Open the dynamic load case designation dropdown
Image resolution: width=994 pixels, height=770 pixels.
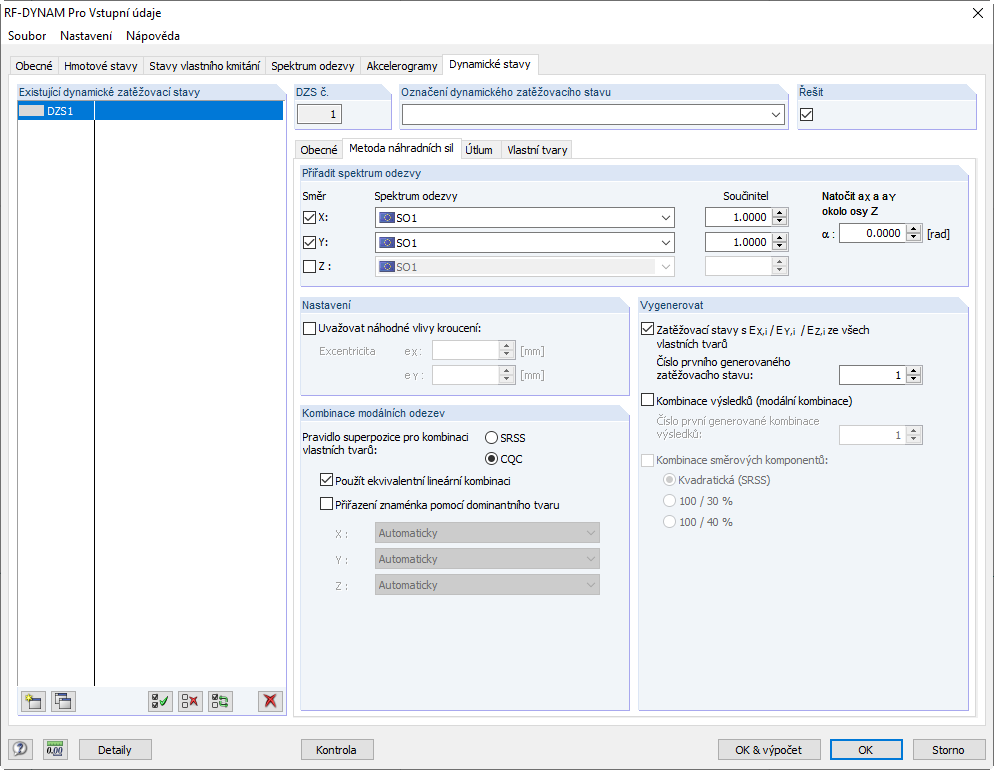coord(774,114)
